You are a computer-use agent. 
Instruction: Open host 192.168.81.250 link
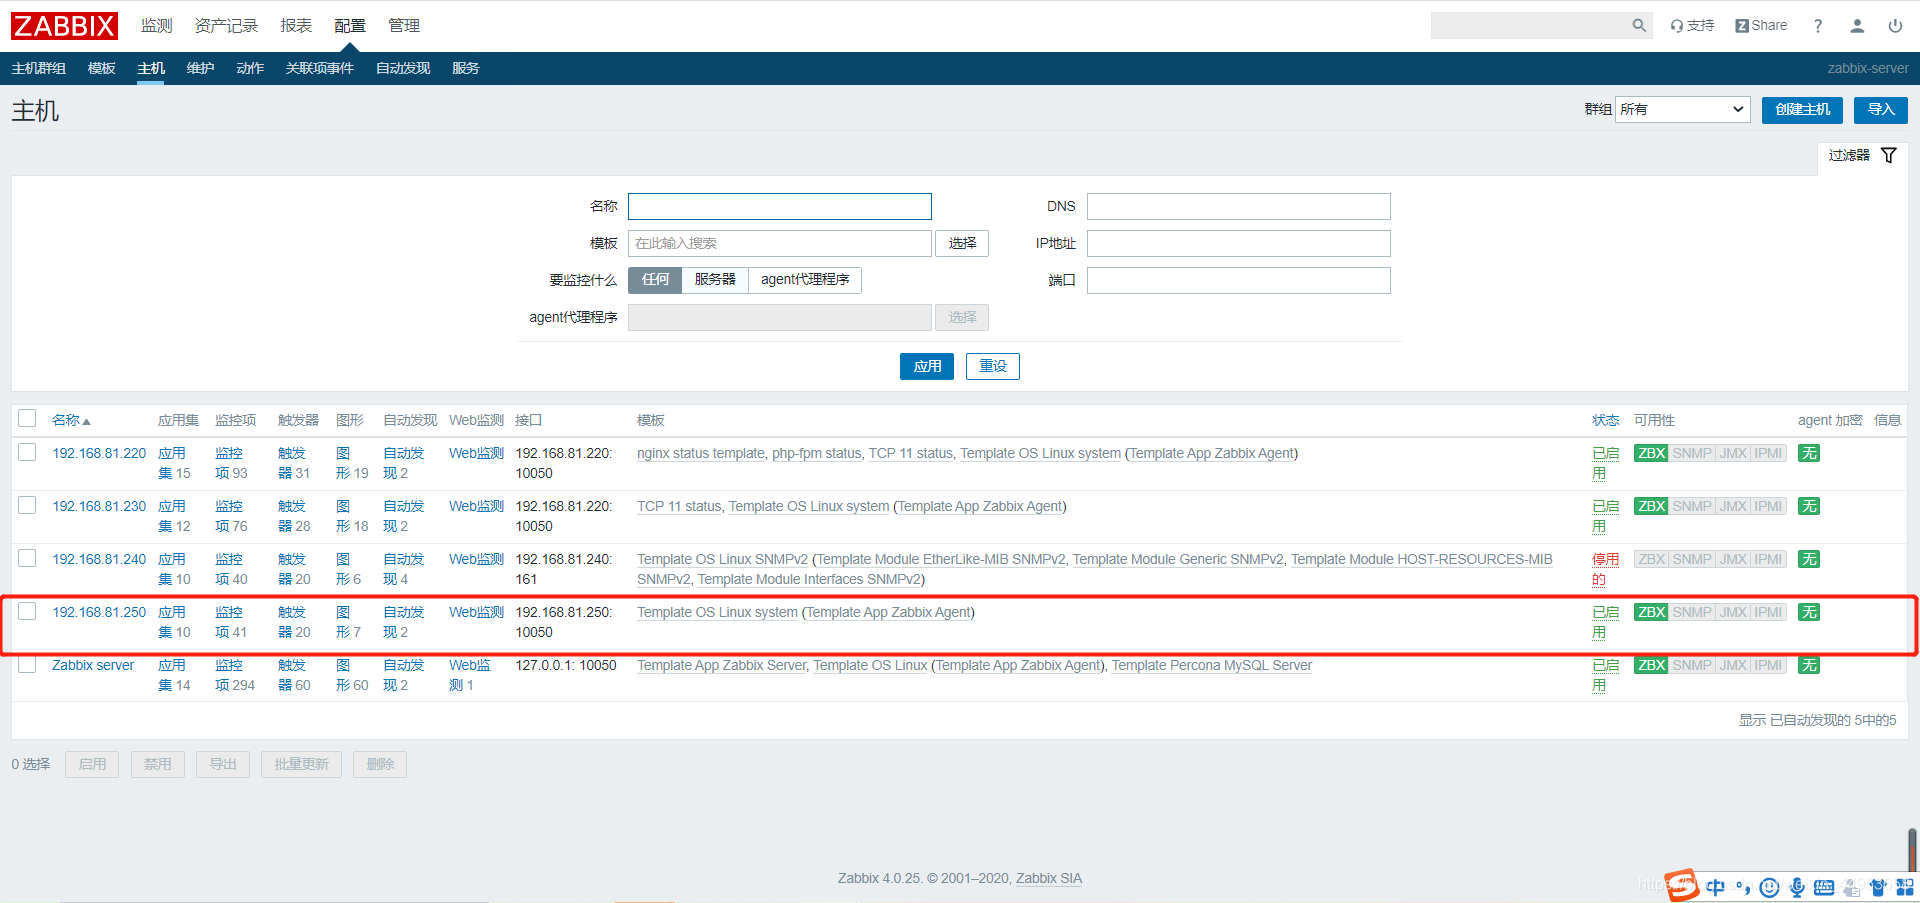pyautogui.click(x=99, y=612)
